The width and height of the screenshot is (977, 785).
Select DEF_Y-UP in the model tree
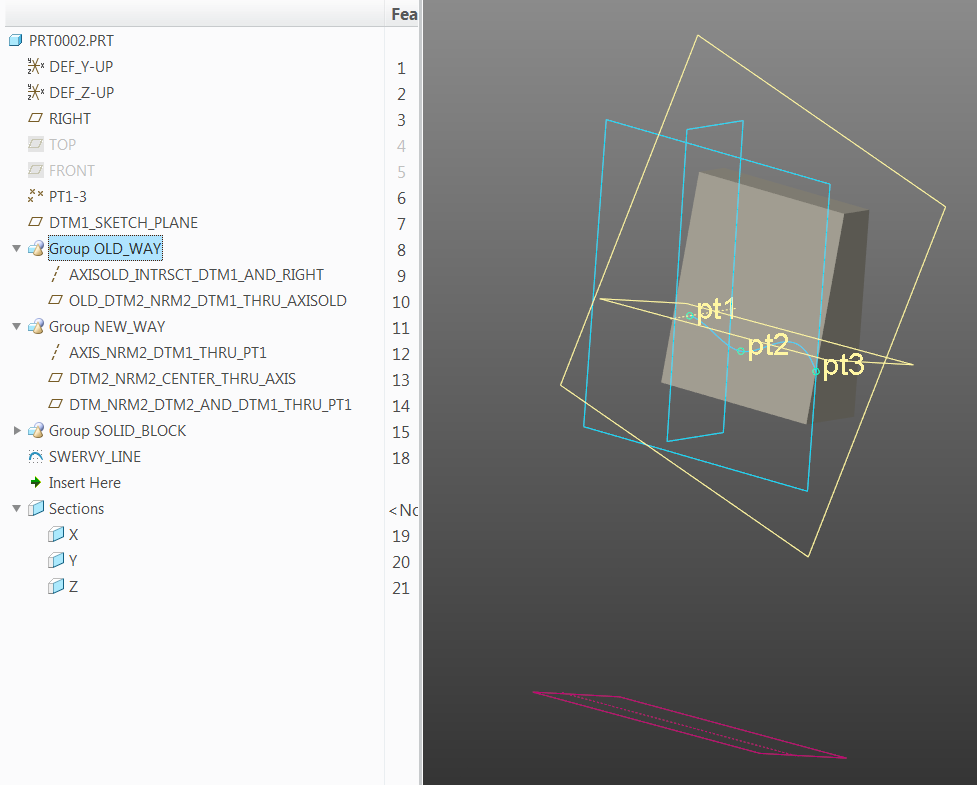81,67
